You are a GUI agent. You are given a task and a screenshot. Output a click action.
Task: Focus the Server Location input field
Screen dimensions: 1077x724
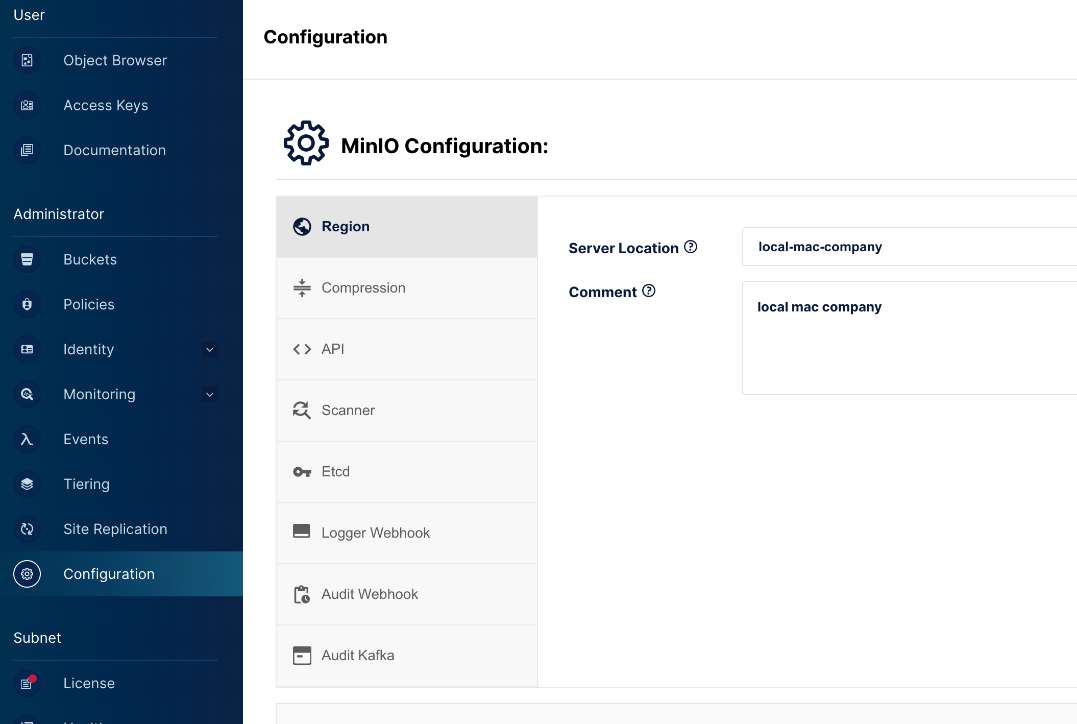(x=909, y=247)
